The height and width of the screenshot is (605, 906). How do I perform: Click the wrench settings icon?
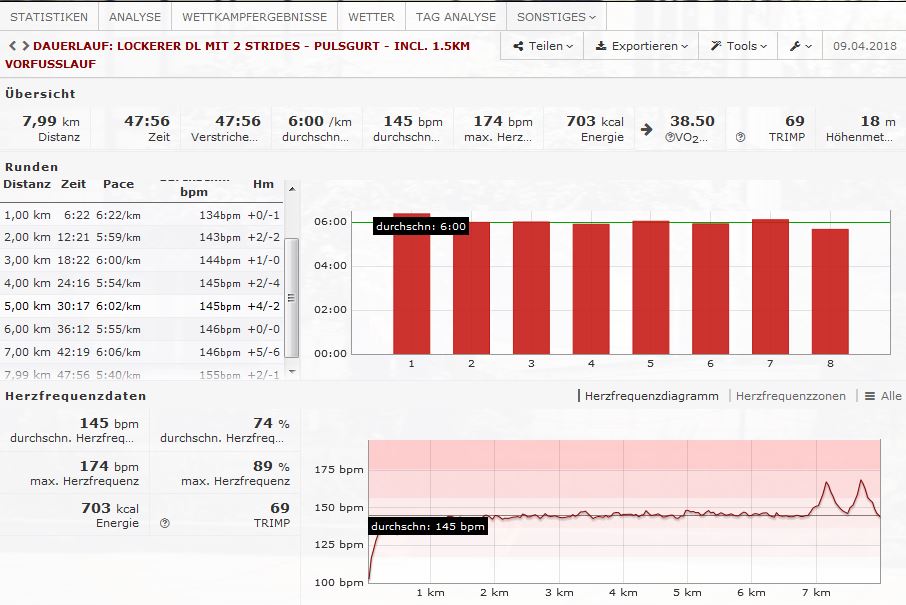pyautogui.click(x=800, y=46)
